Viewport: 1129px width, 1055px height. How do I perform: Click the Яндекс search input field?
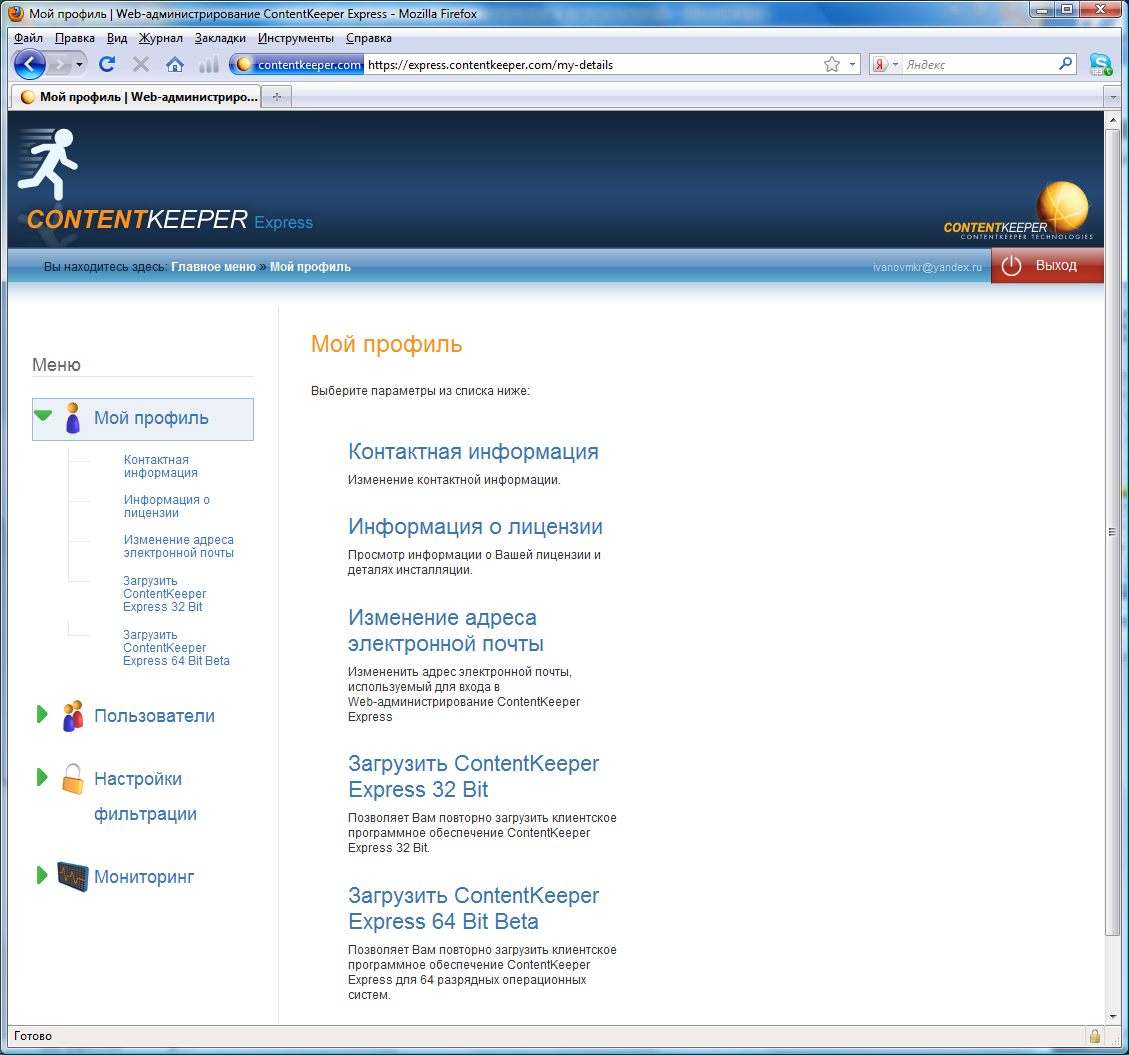979,65
